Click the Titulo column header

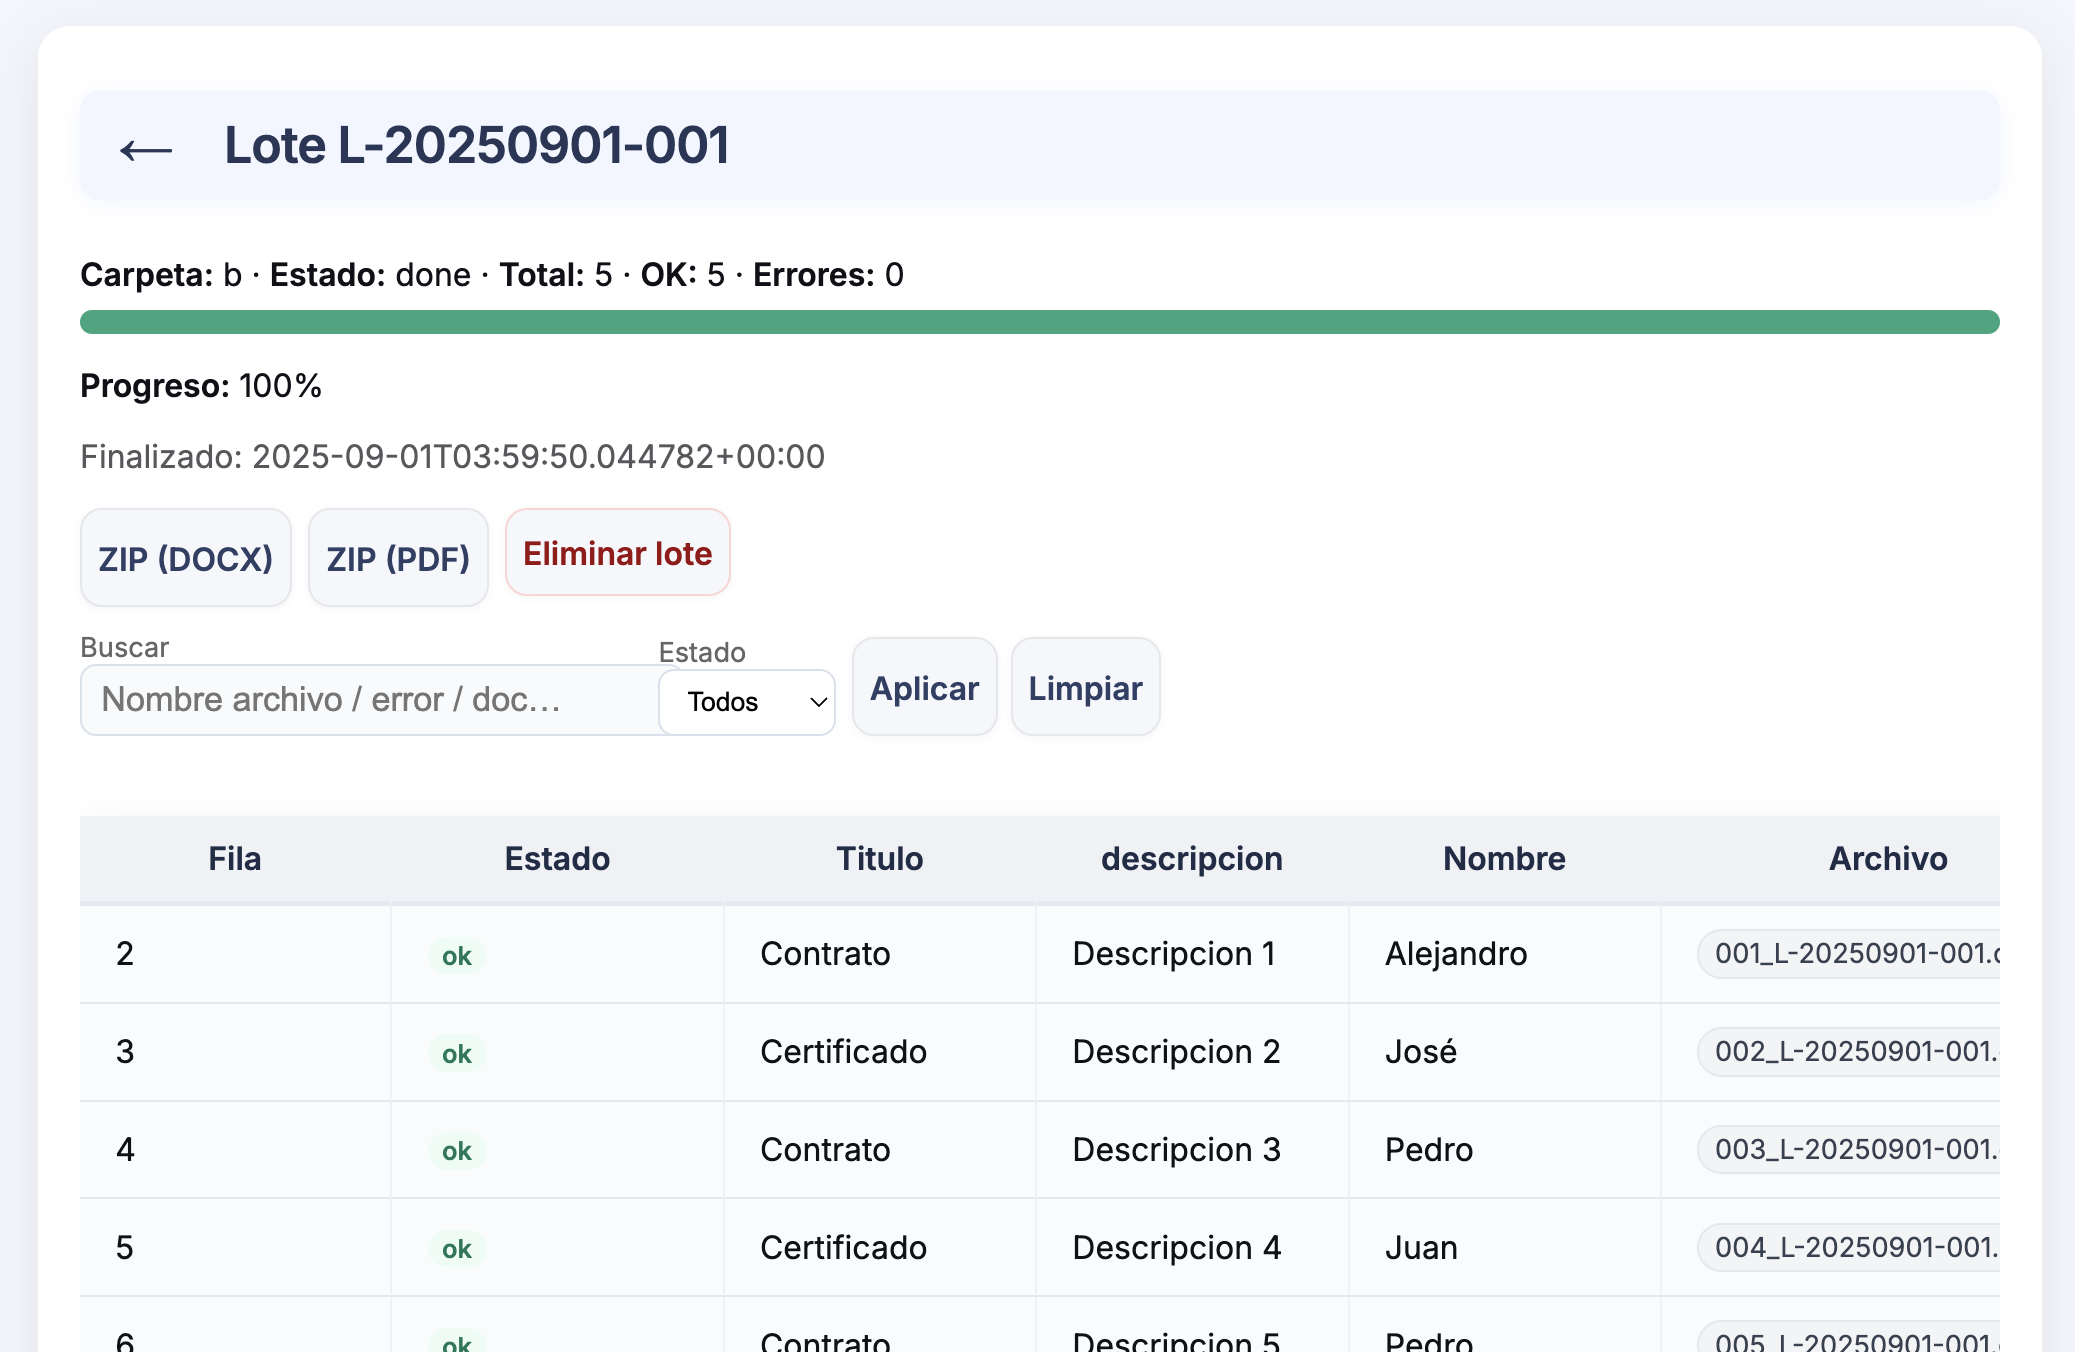pos(880,859)
